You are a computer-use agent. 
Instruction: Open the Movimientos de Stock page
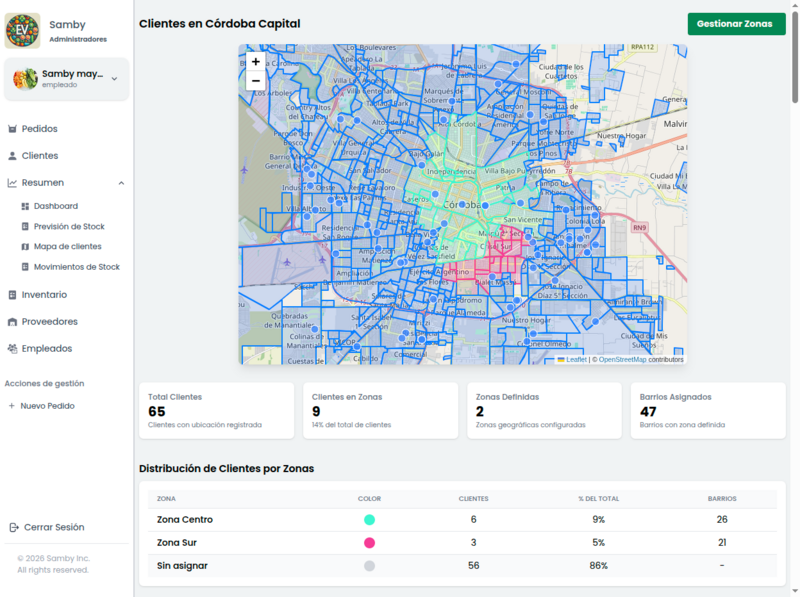coord(75,267)
